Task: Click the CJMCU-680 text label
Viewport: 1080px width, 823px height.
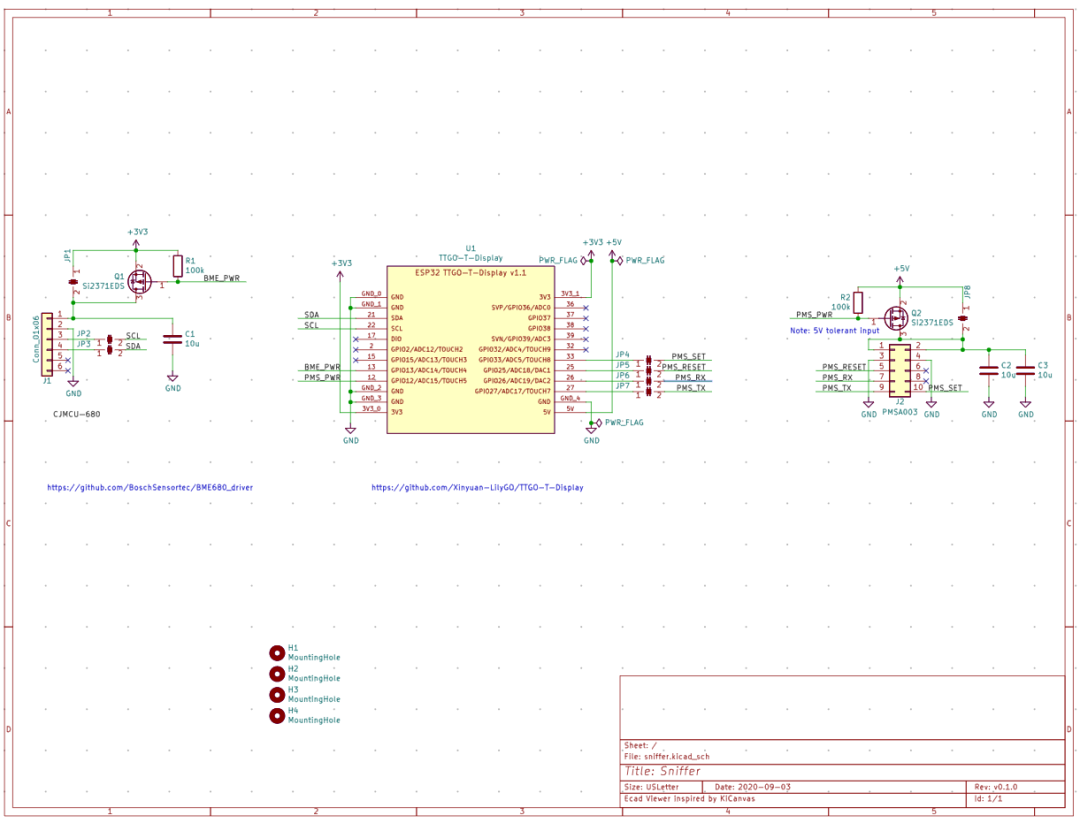Action: (x=76, y=415)
